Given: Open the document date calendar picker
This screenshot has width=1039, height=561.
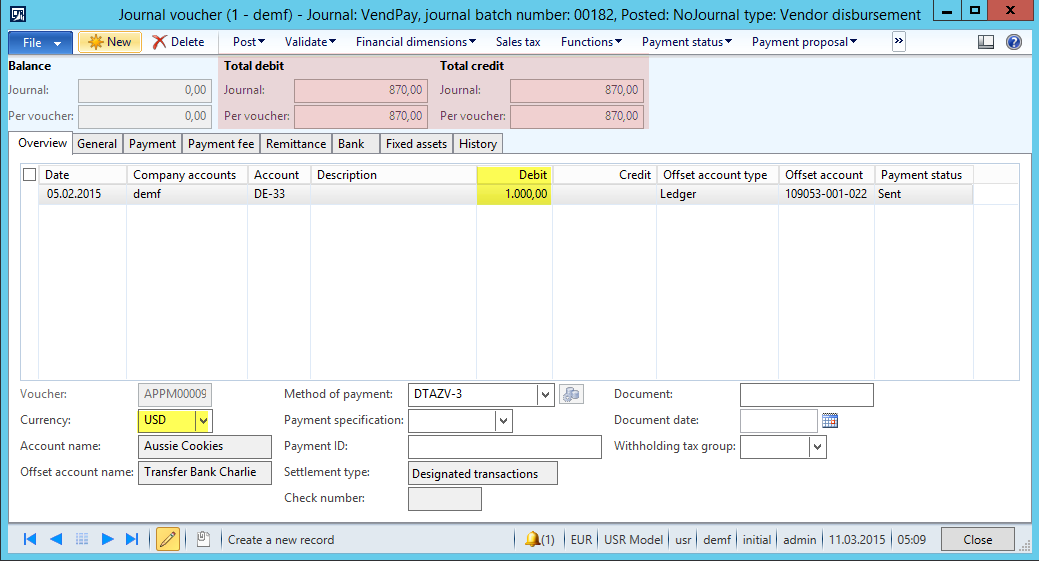Looking at the screenshot, I should pos(830,421).
